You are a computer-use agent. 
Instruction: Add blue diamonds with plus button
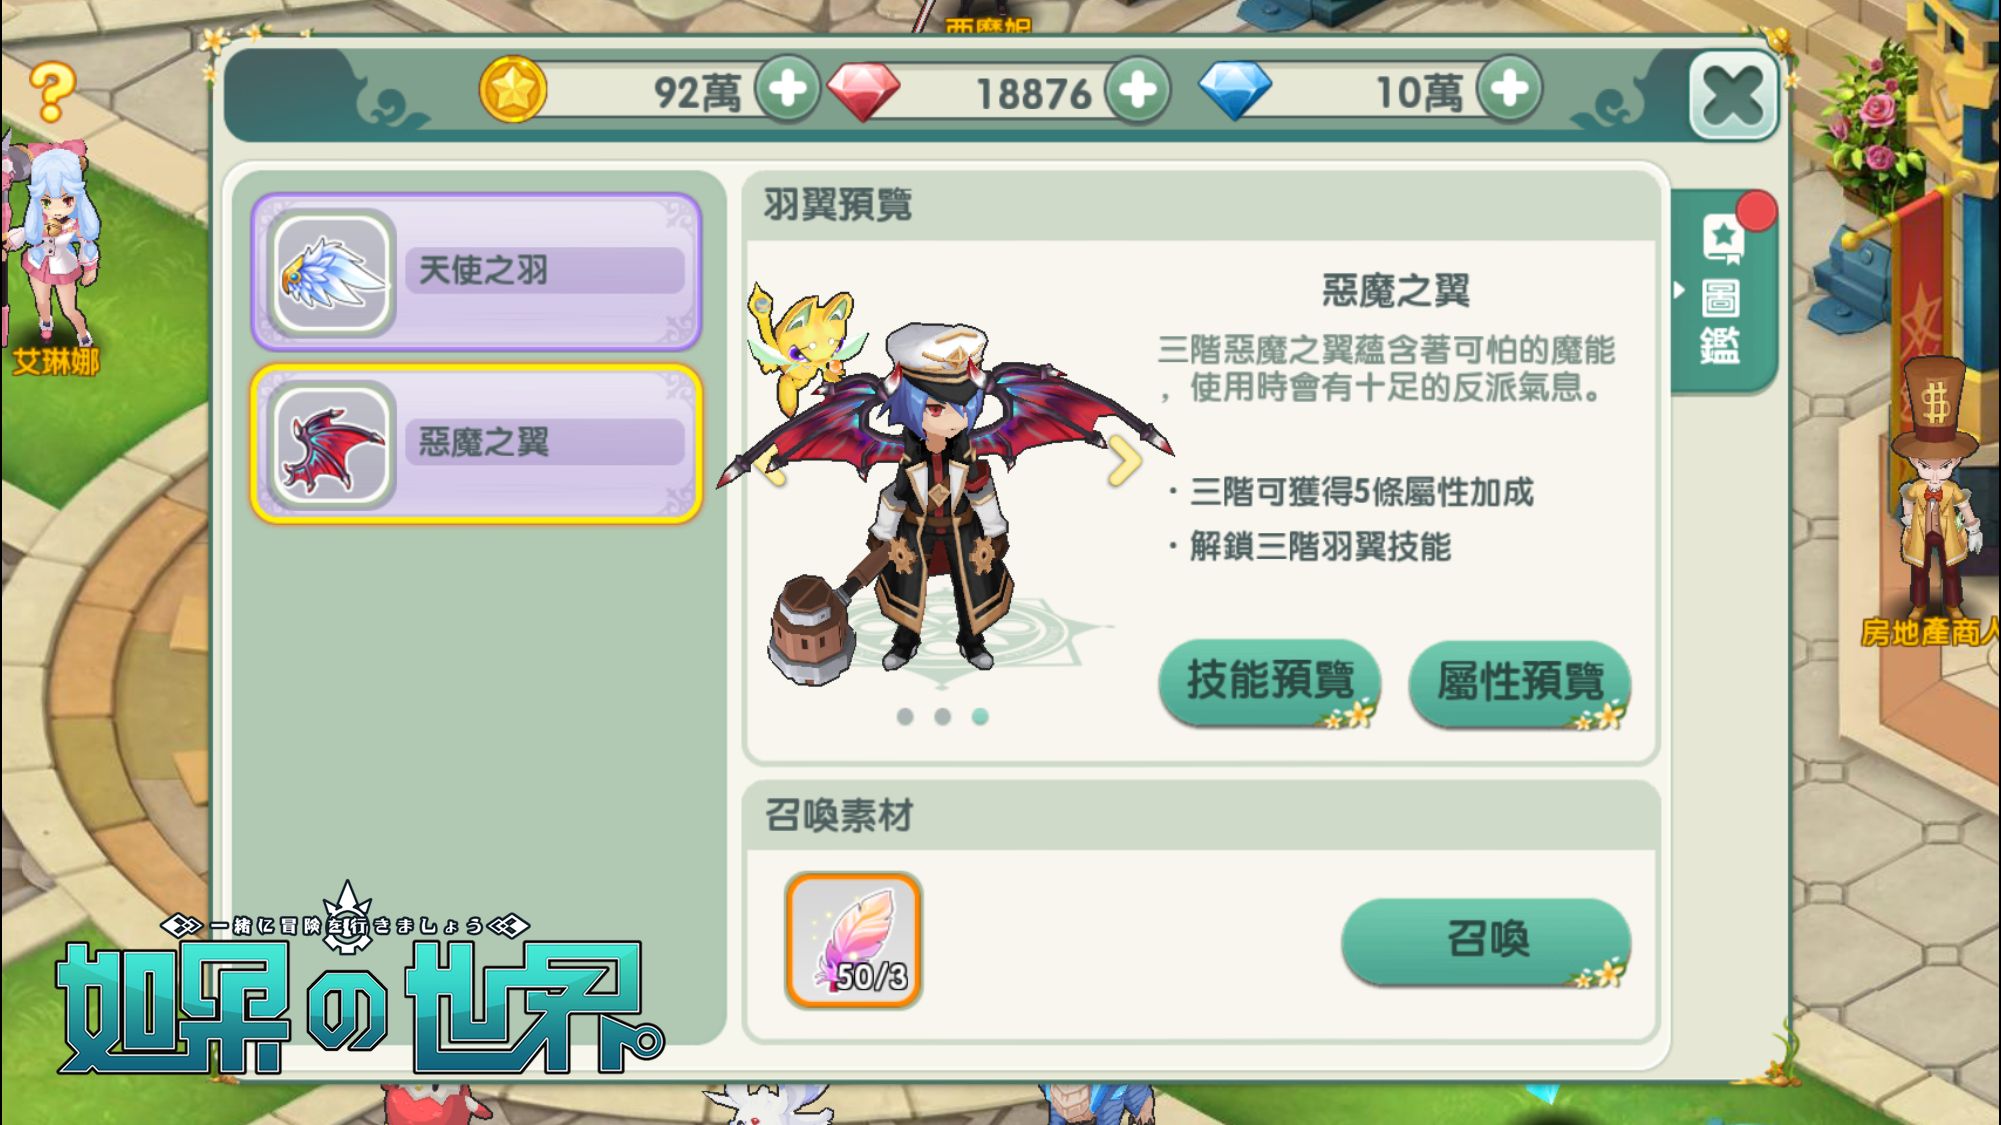coord(1509,90)
